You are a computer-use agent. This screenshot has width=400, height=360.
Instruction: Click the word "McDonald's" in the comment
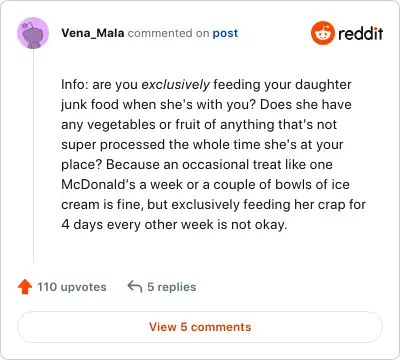coord(98,184)
